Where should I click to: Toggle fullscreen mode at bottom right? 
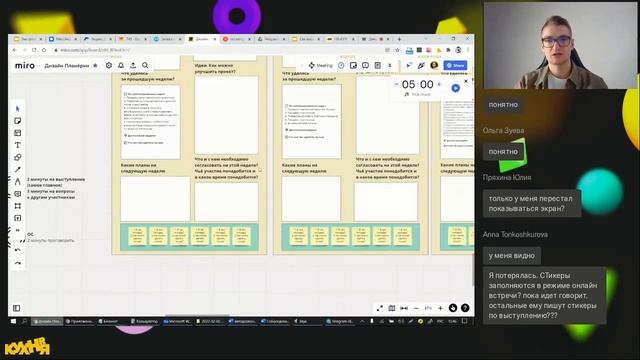click(380, 308)
